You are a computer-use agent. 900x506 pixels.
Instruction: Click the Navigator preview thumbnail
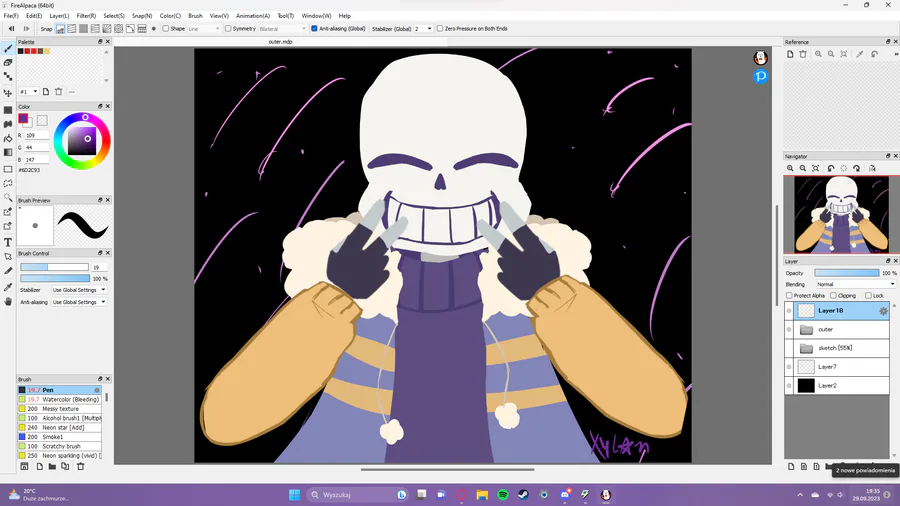(841, 215)
